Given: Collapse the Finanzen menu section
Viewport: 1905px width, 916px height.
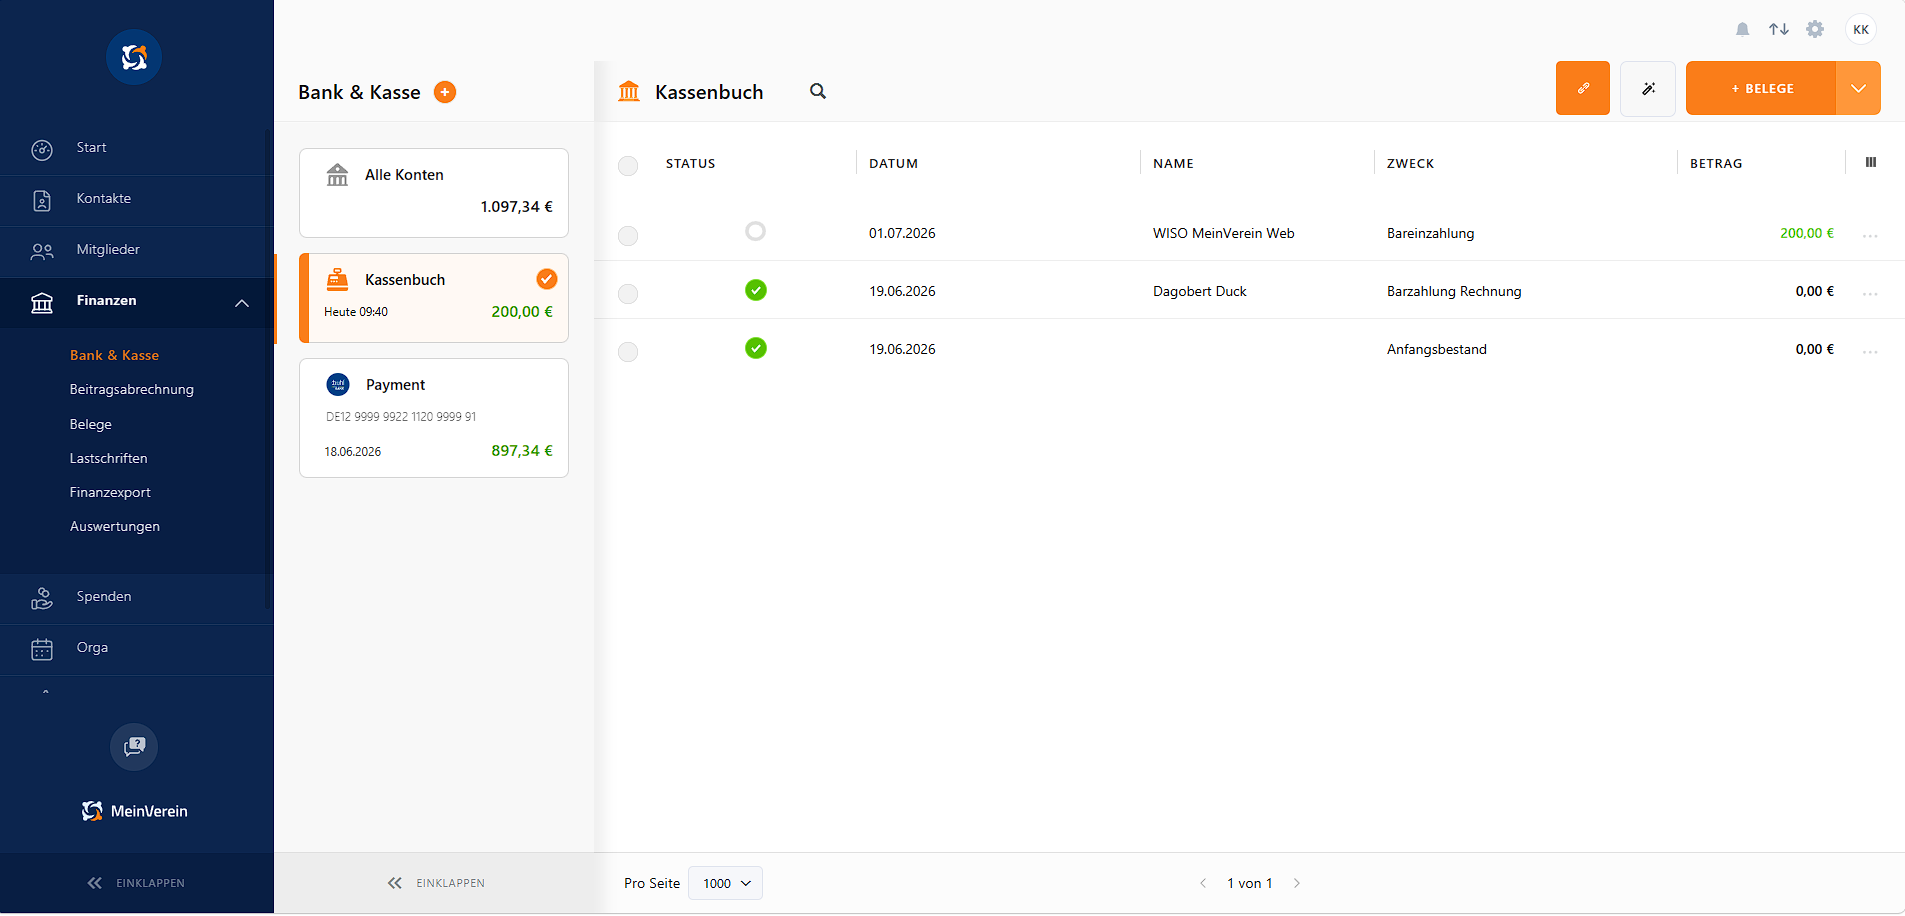Looking at the screenshot, I should (x=242, y=303).
